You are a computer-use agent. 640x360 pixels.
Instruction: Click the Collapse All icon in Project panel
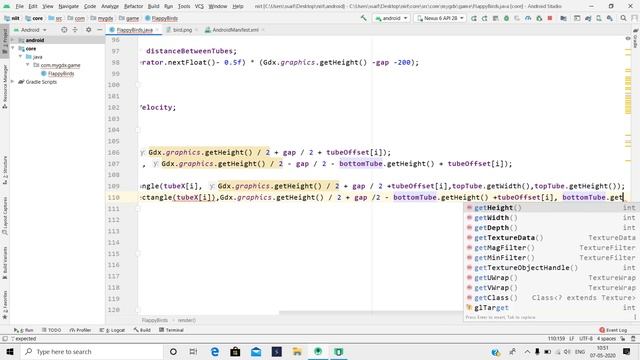tap(75, 30)
